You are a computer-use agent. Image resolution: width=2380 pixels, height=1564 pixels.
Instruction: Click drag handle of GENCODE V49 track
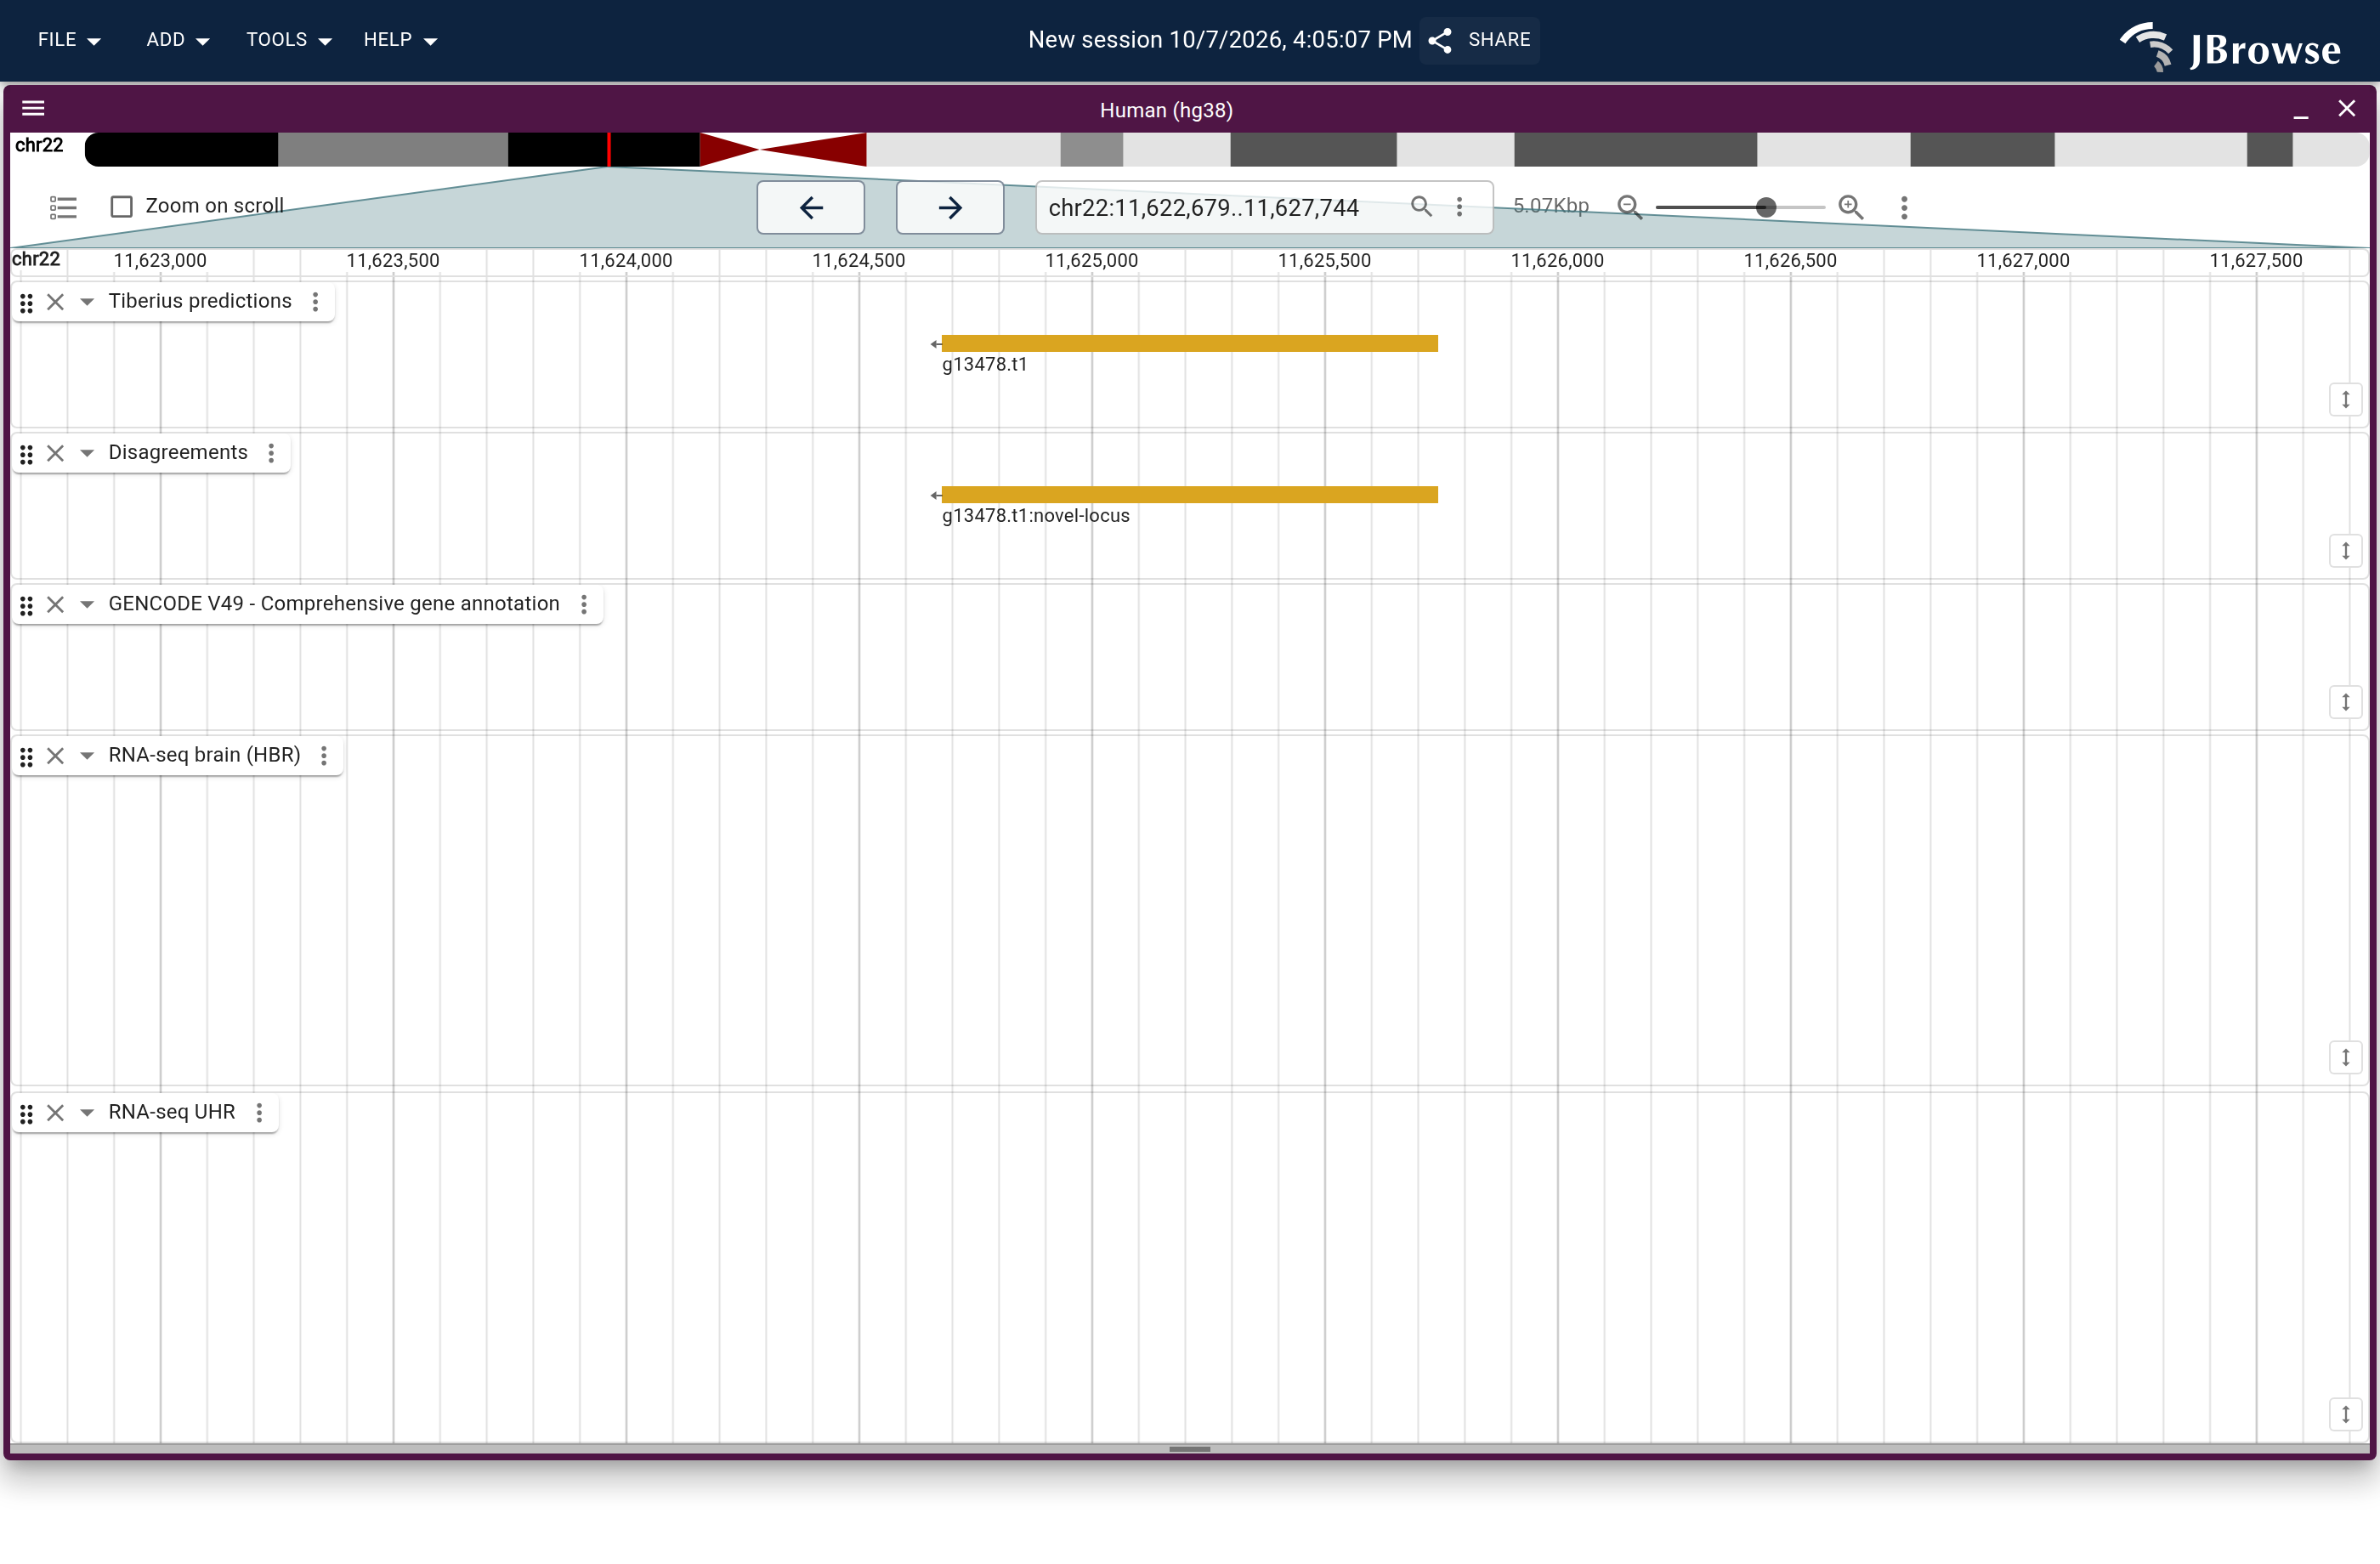coord(27,605)
